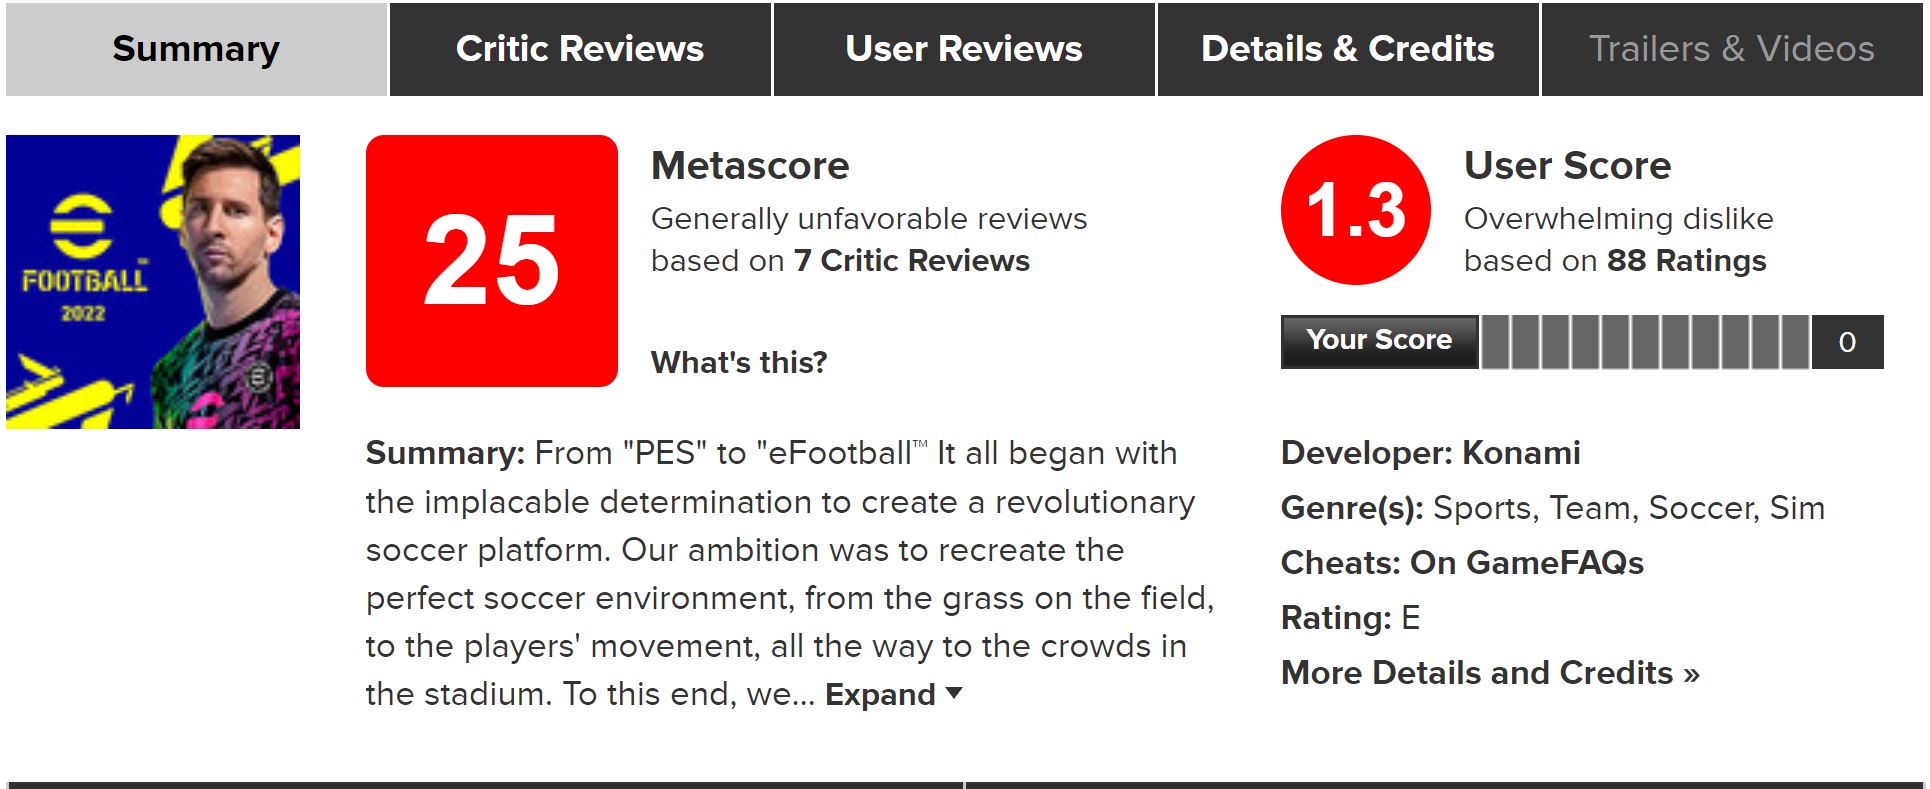Open cheats On GameFAQs link

(x=1526, y=563)
